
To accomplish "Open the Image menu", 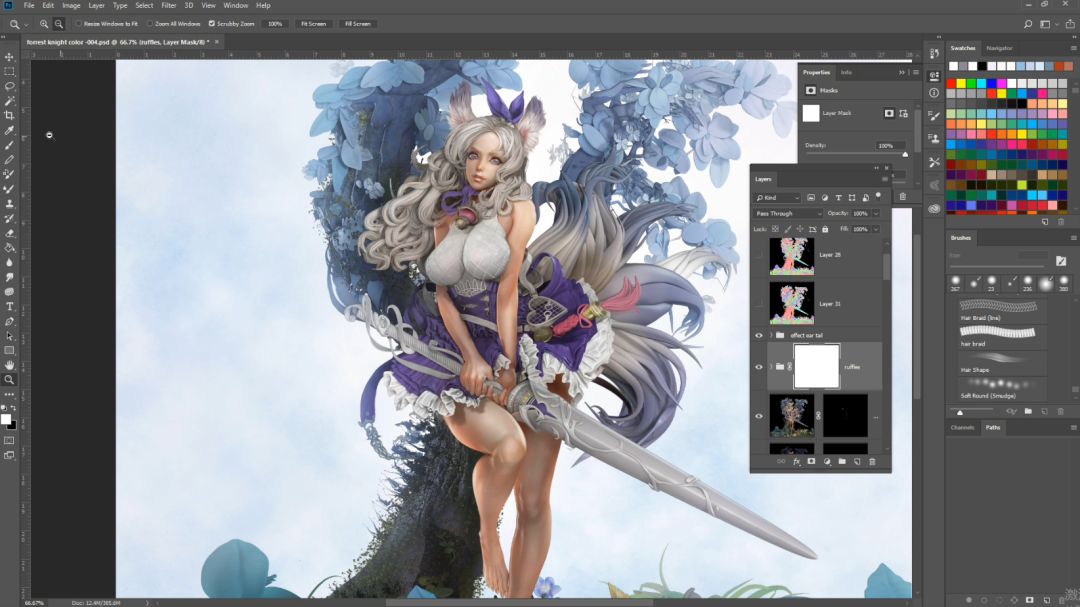I will tap(71, 6).
